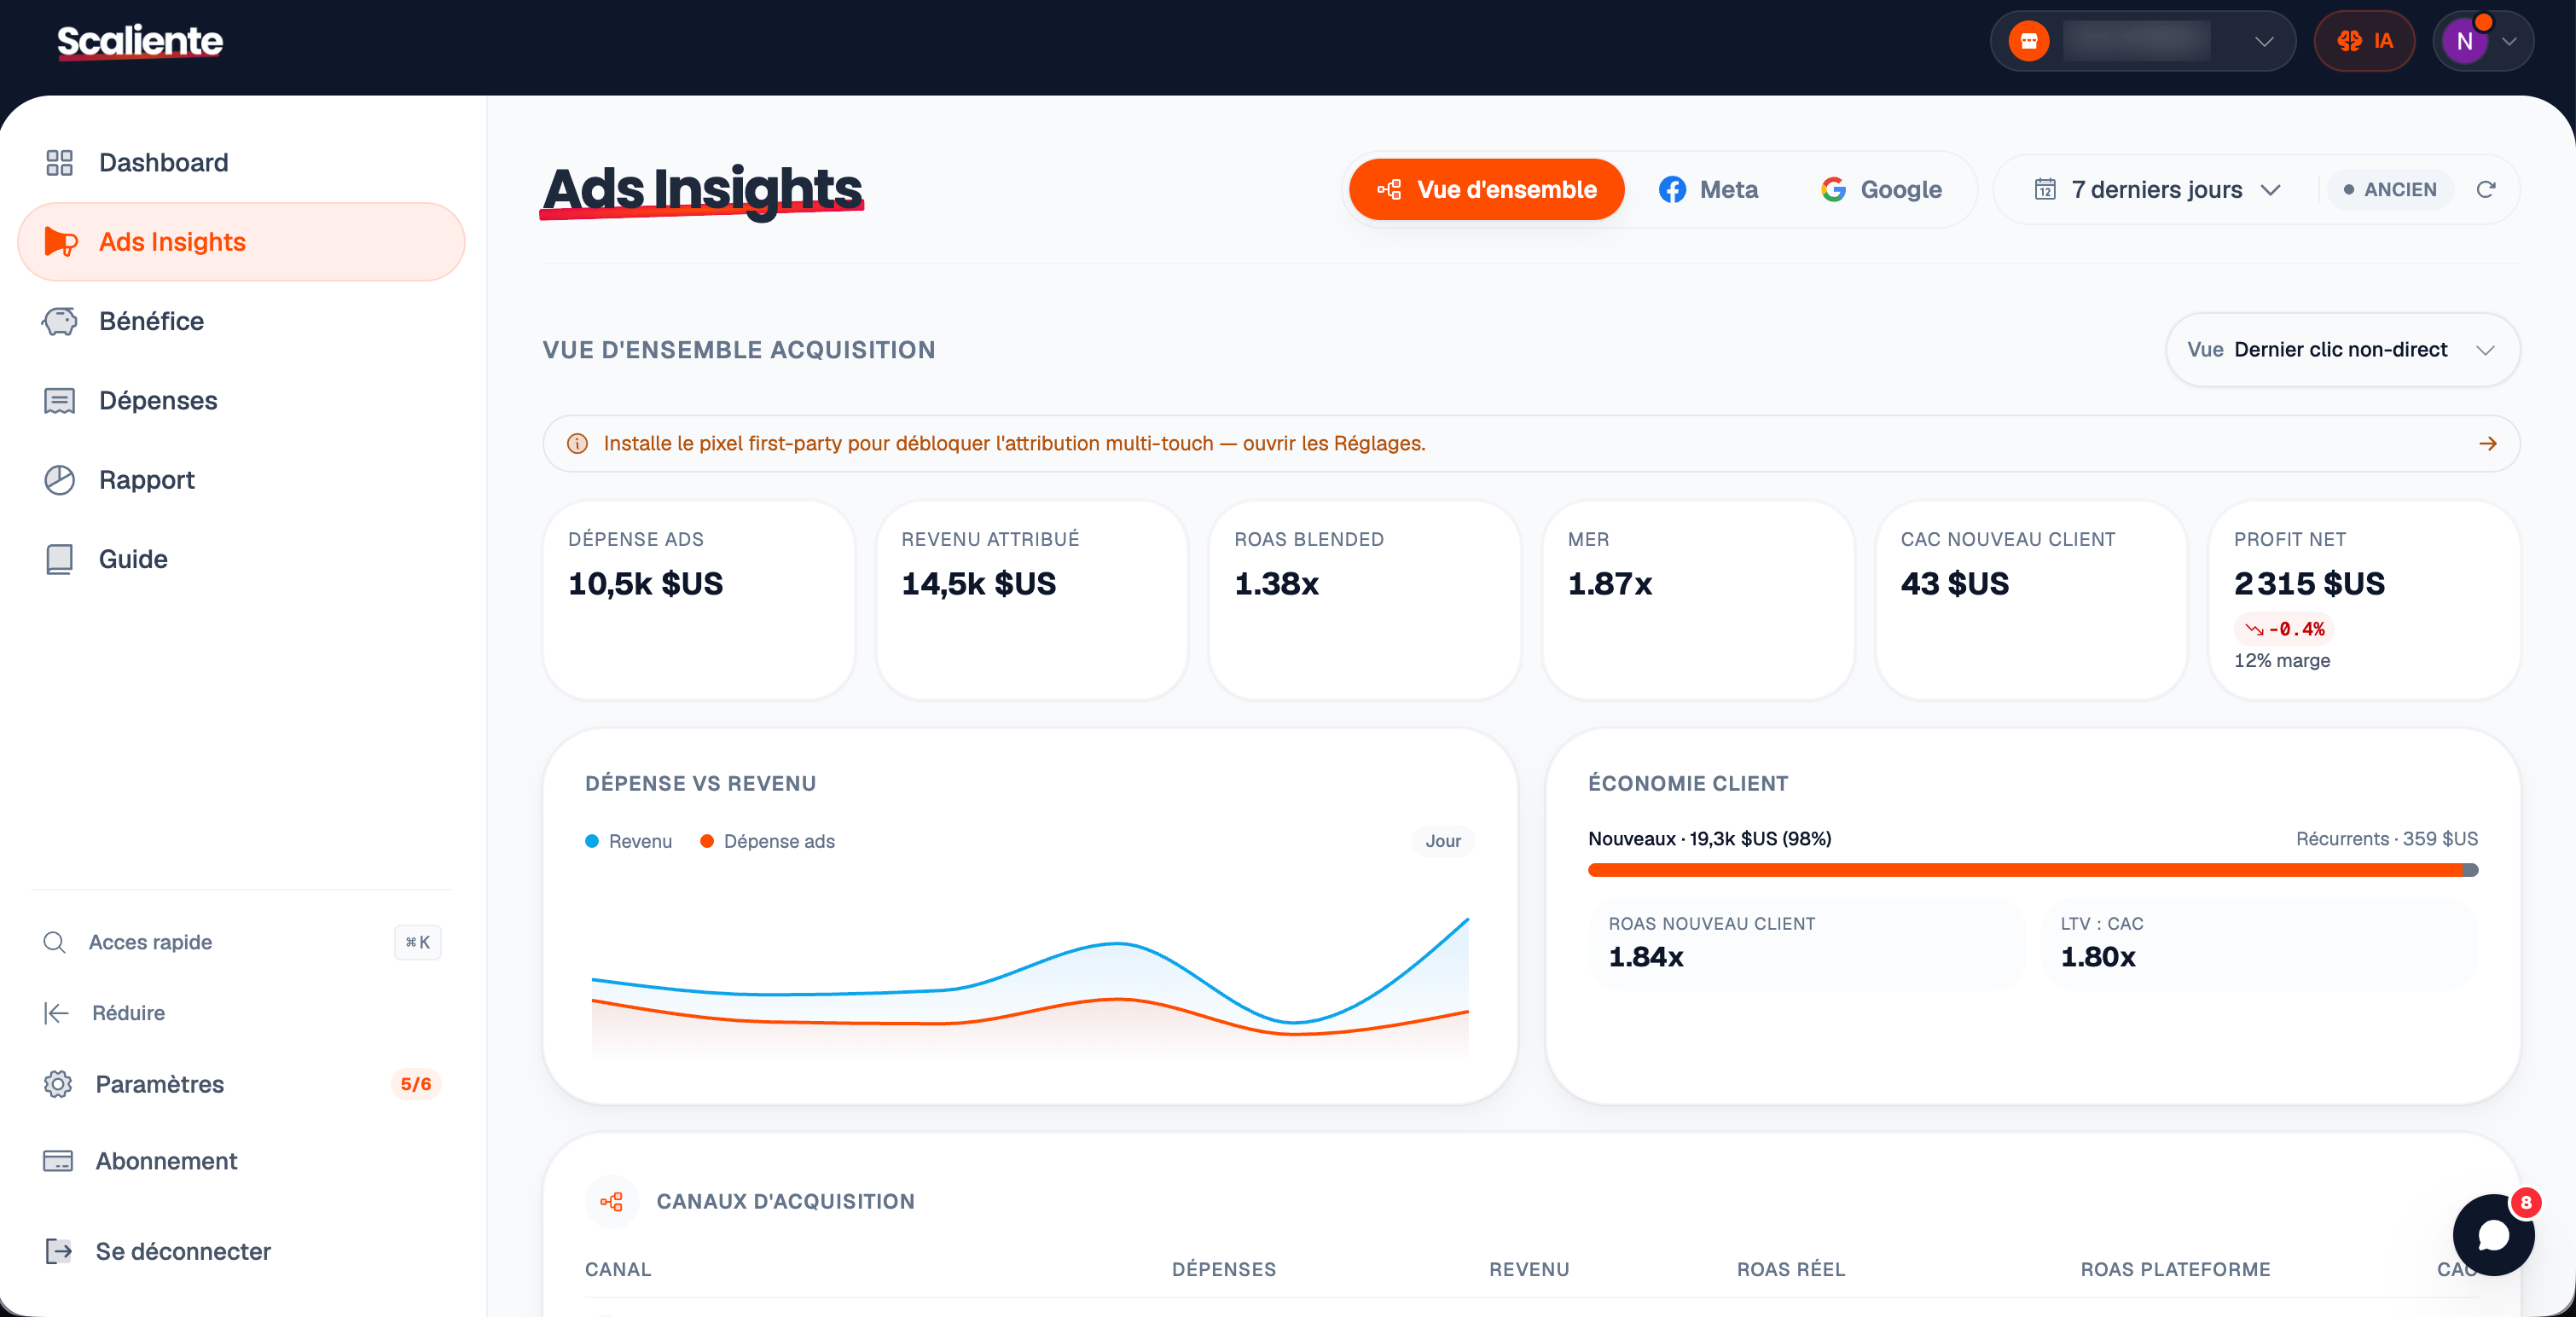Click the Jour granularity button
Screen dimensions: 2576x1317
1442,841
